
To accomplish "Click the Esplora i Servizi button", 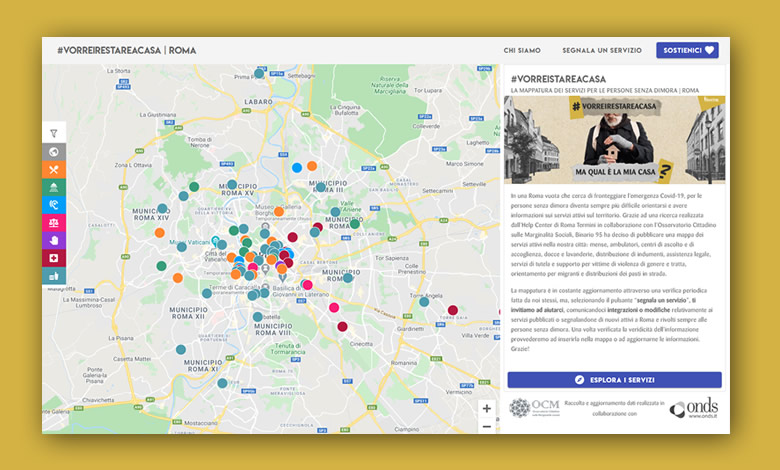I will pos(614,380).
